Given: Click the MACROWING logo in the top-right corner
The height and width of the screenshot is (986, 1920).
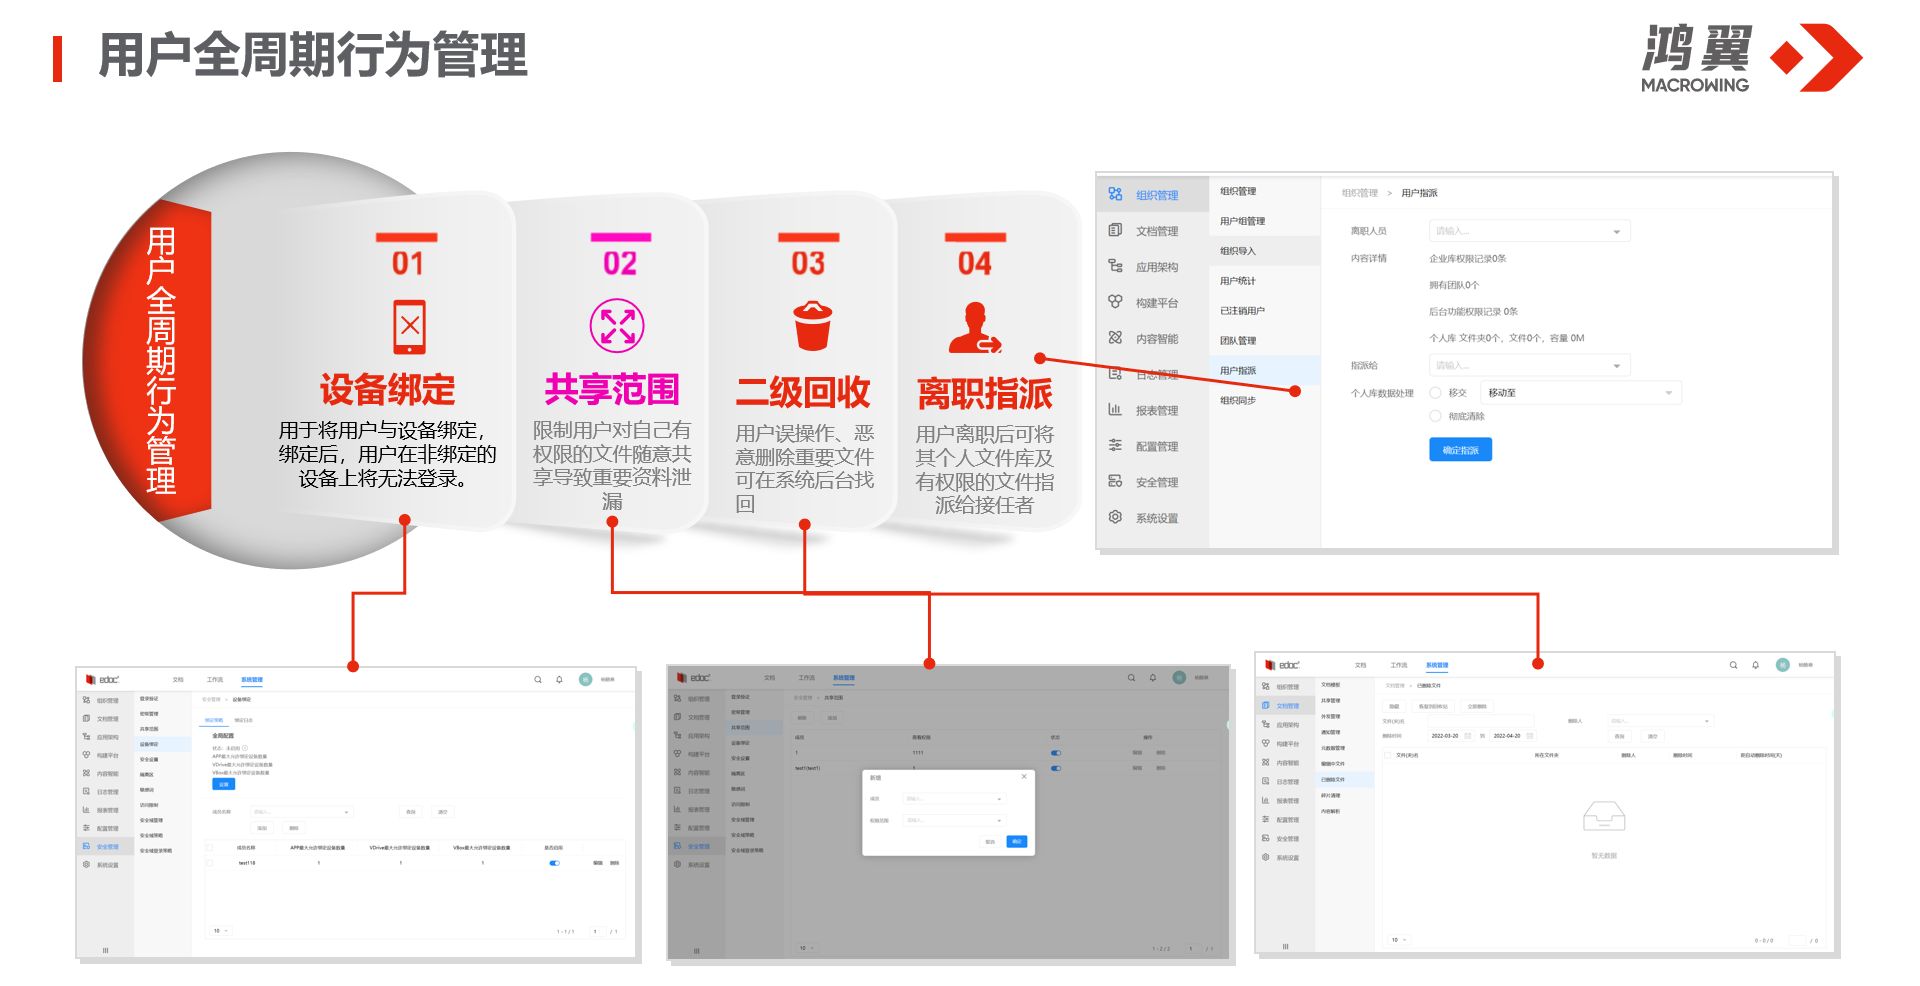Looking at the screenshot, I should tap(1751, 60).
